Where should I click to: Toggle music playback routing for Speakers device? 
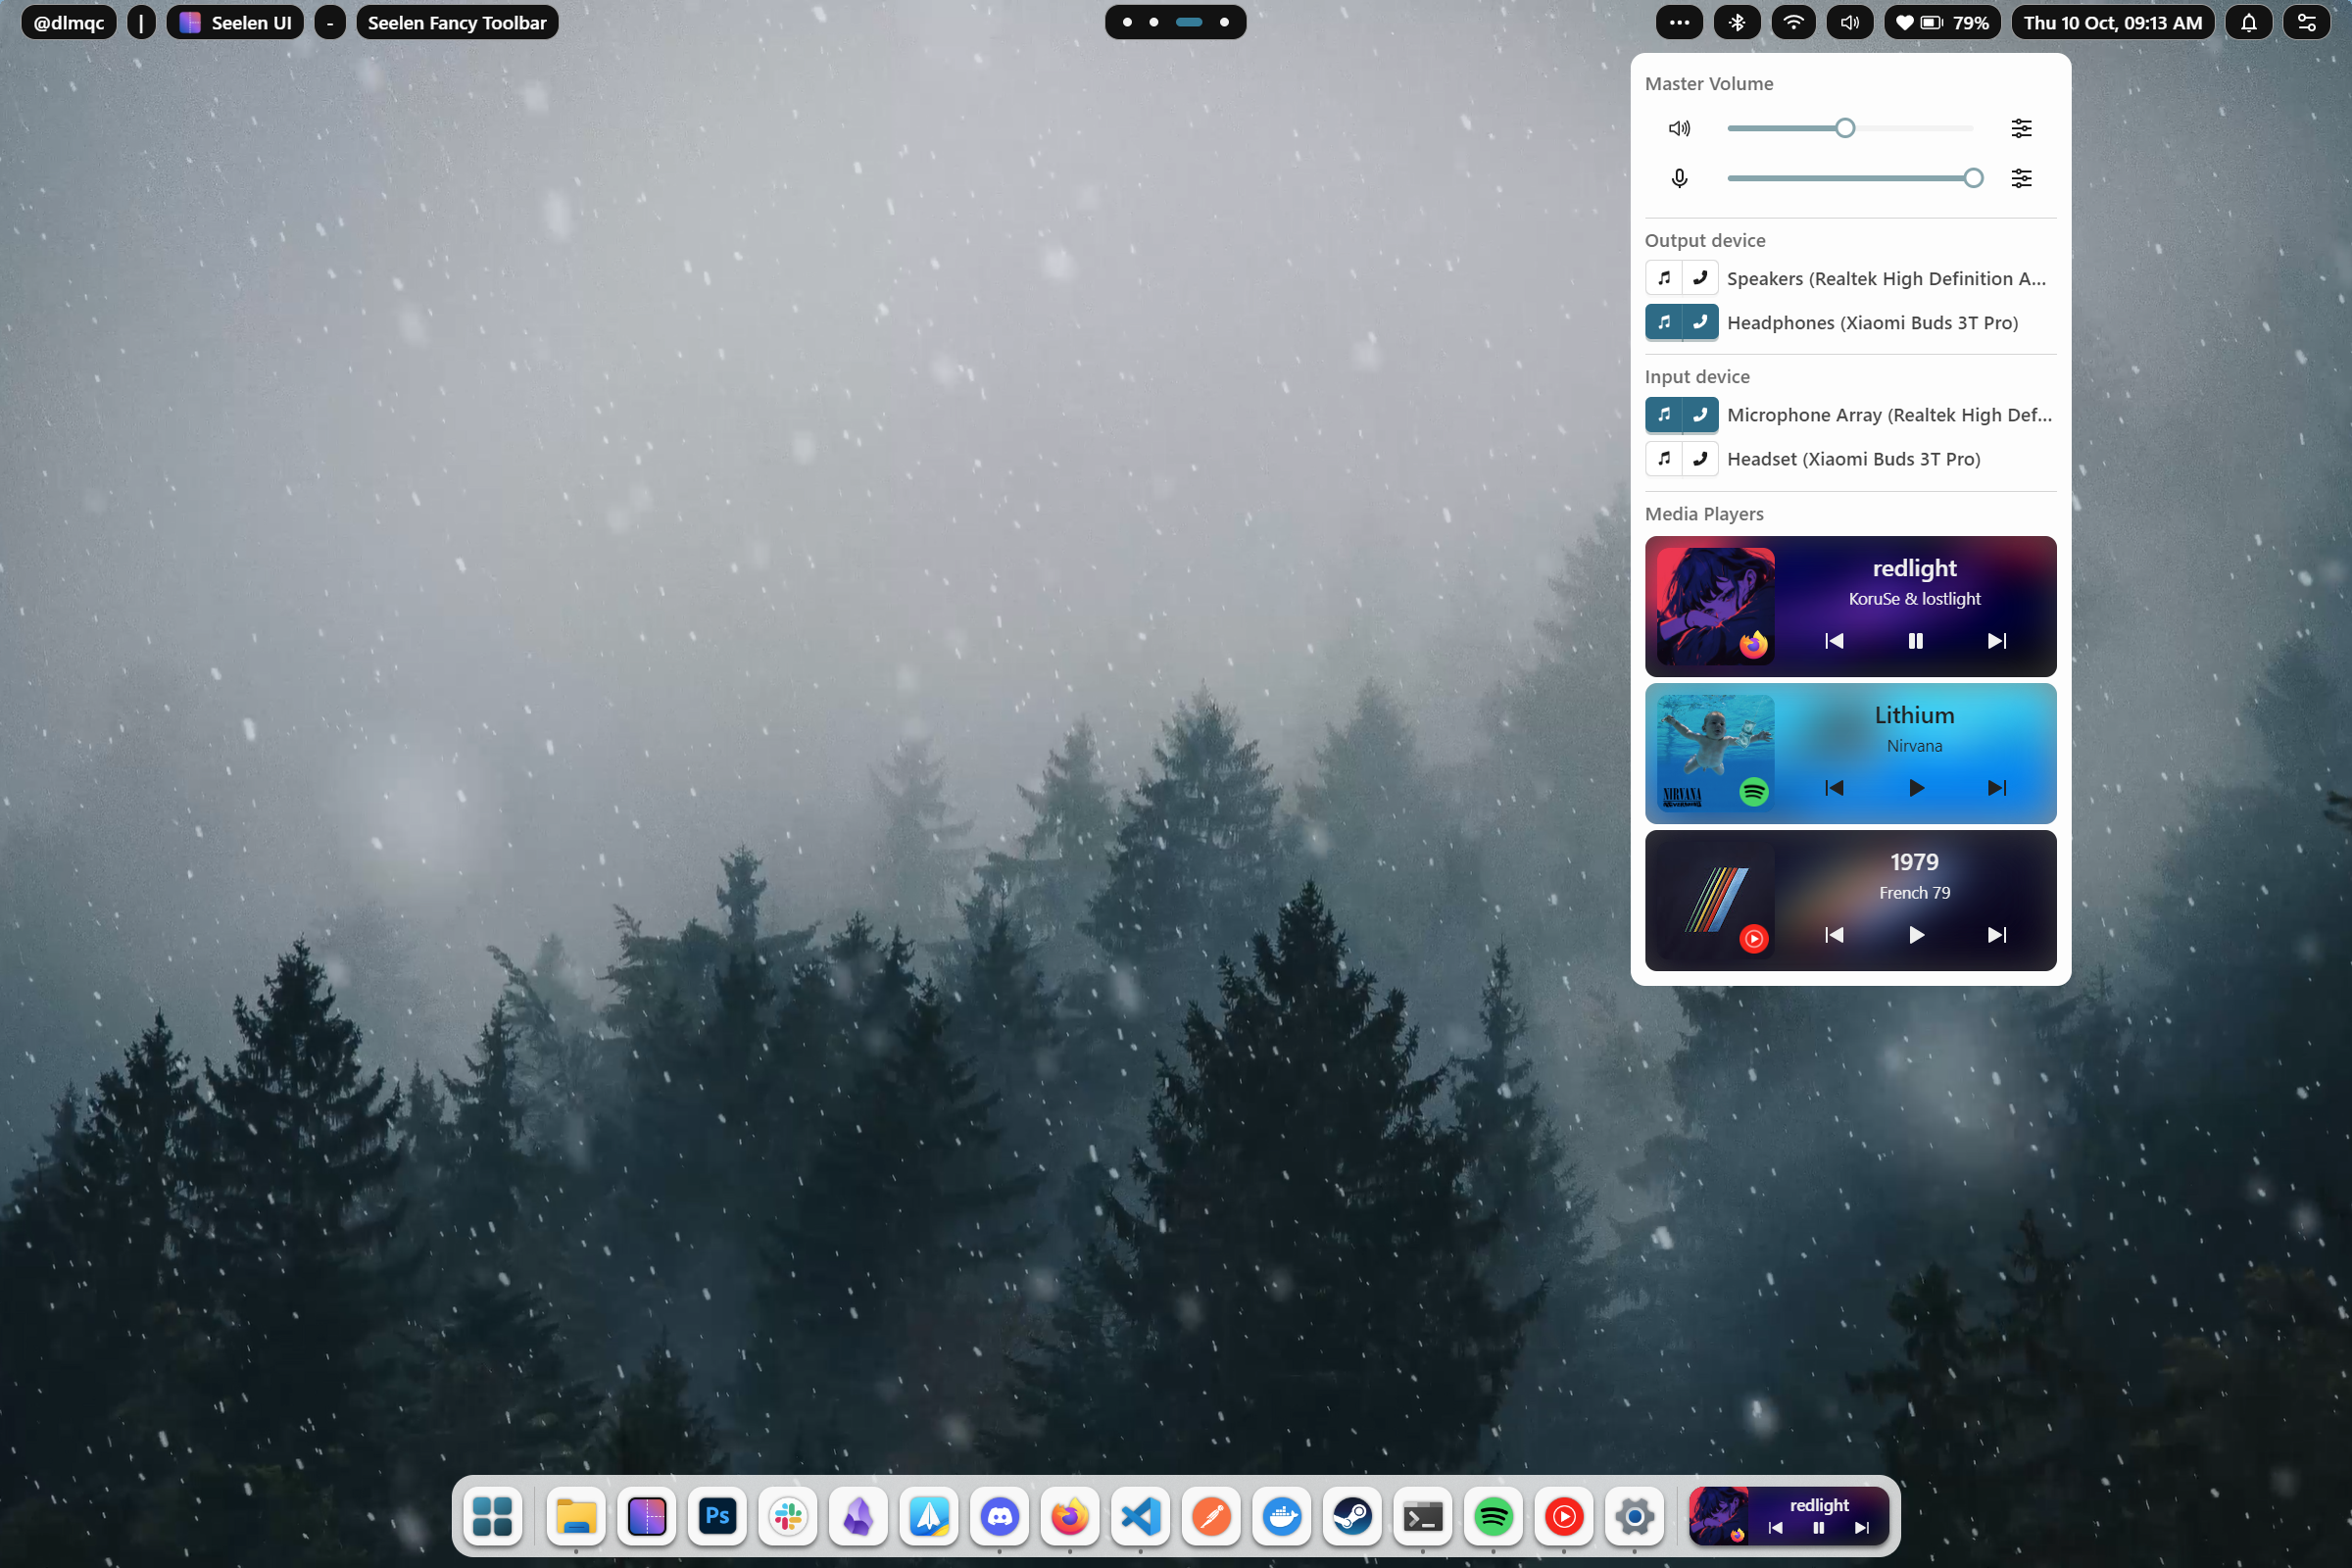(x=1663, y=278)
